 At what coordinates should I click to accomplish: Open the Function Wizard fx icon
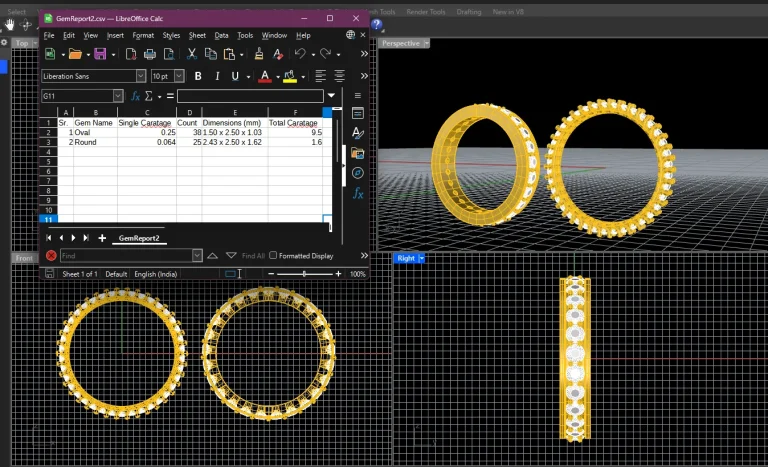click(x=135, y=96)
